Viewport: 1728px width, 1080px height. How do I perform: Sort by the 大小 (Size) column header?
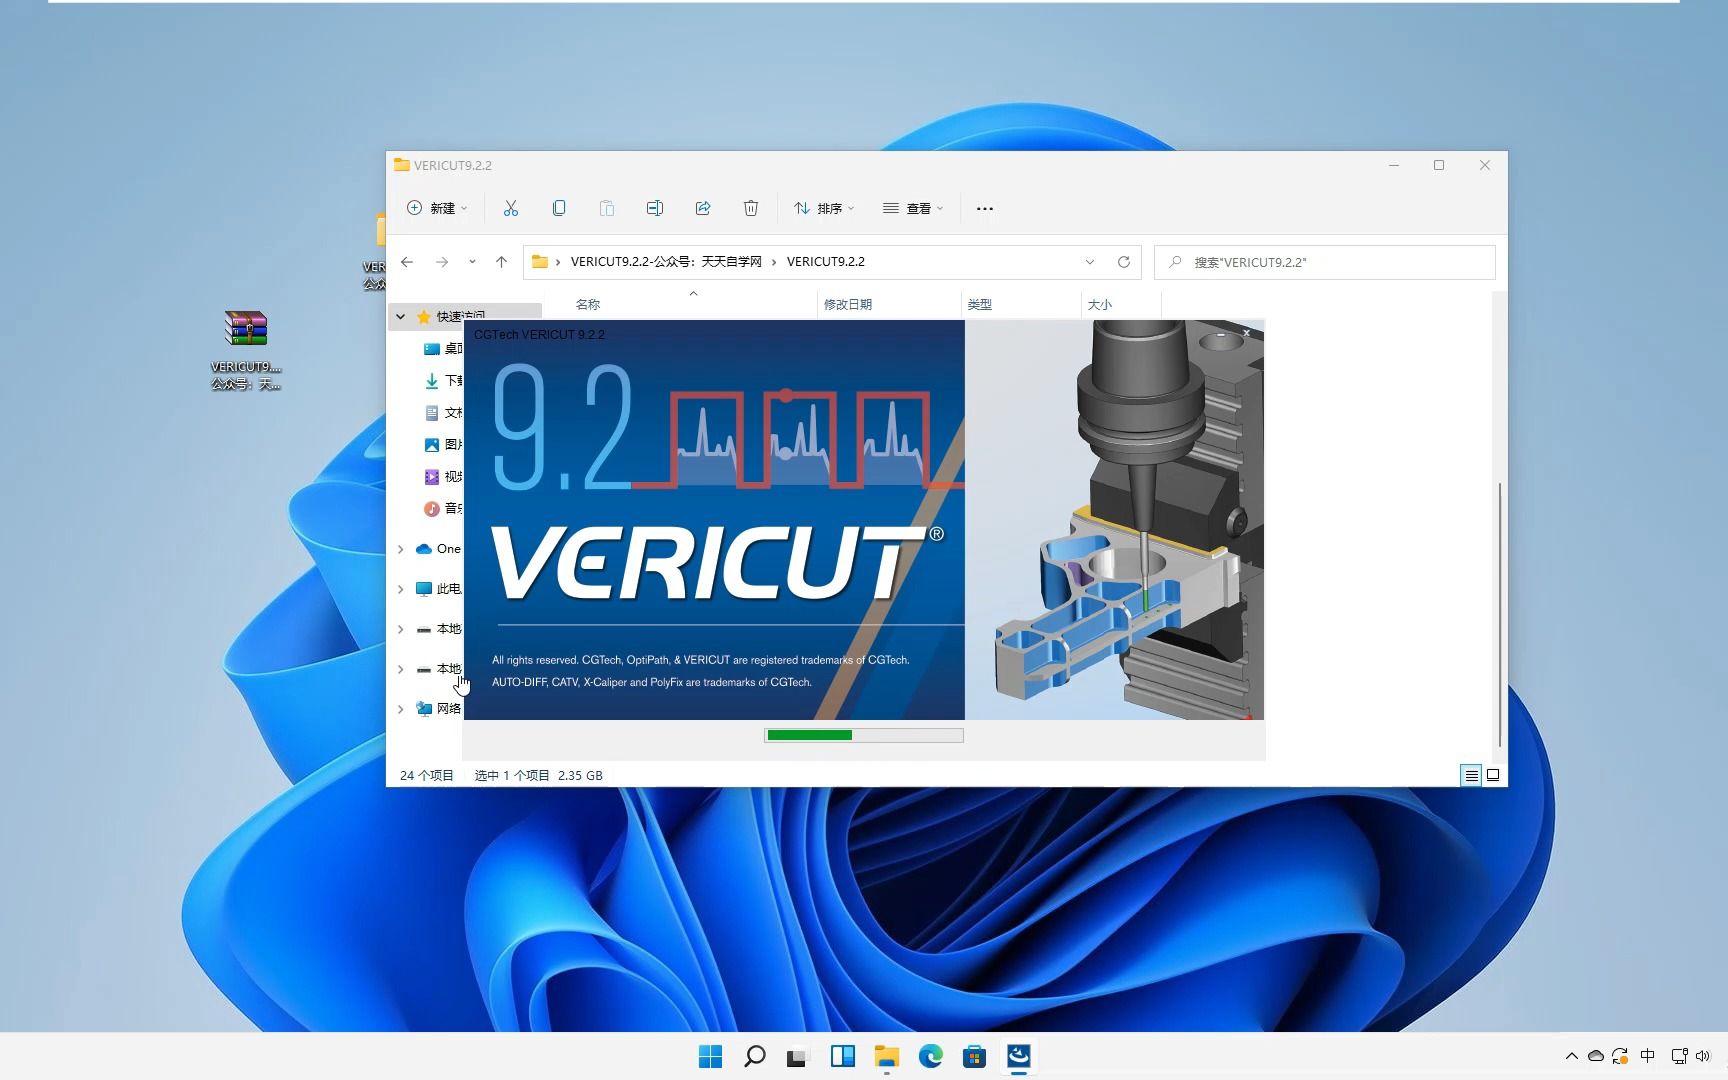[x=1100, y=304]
